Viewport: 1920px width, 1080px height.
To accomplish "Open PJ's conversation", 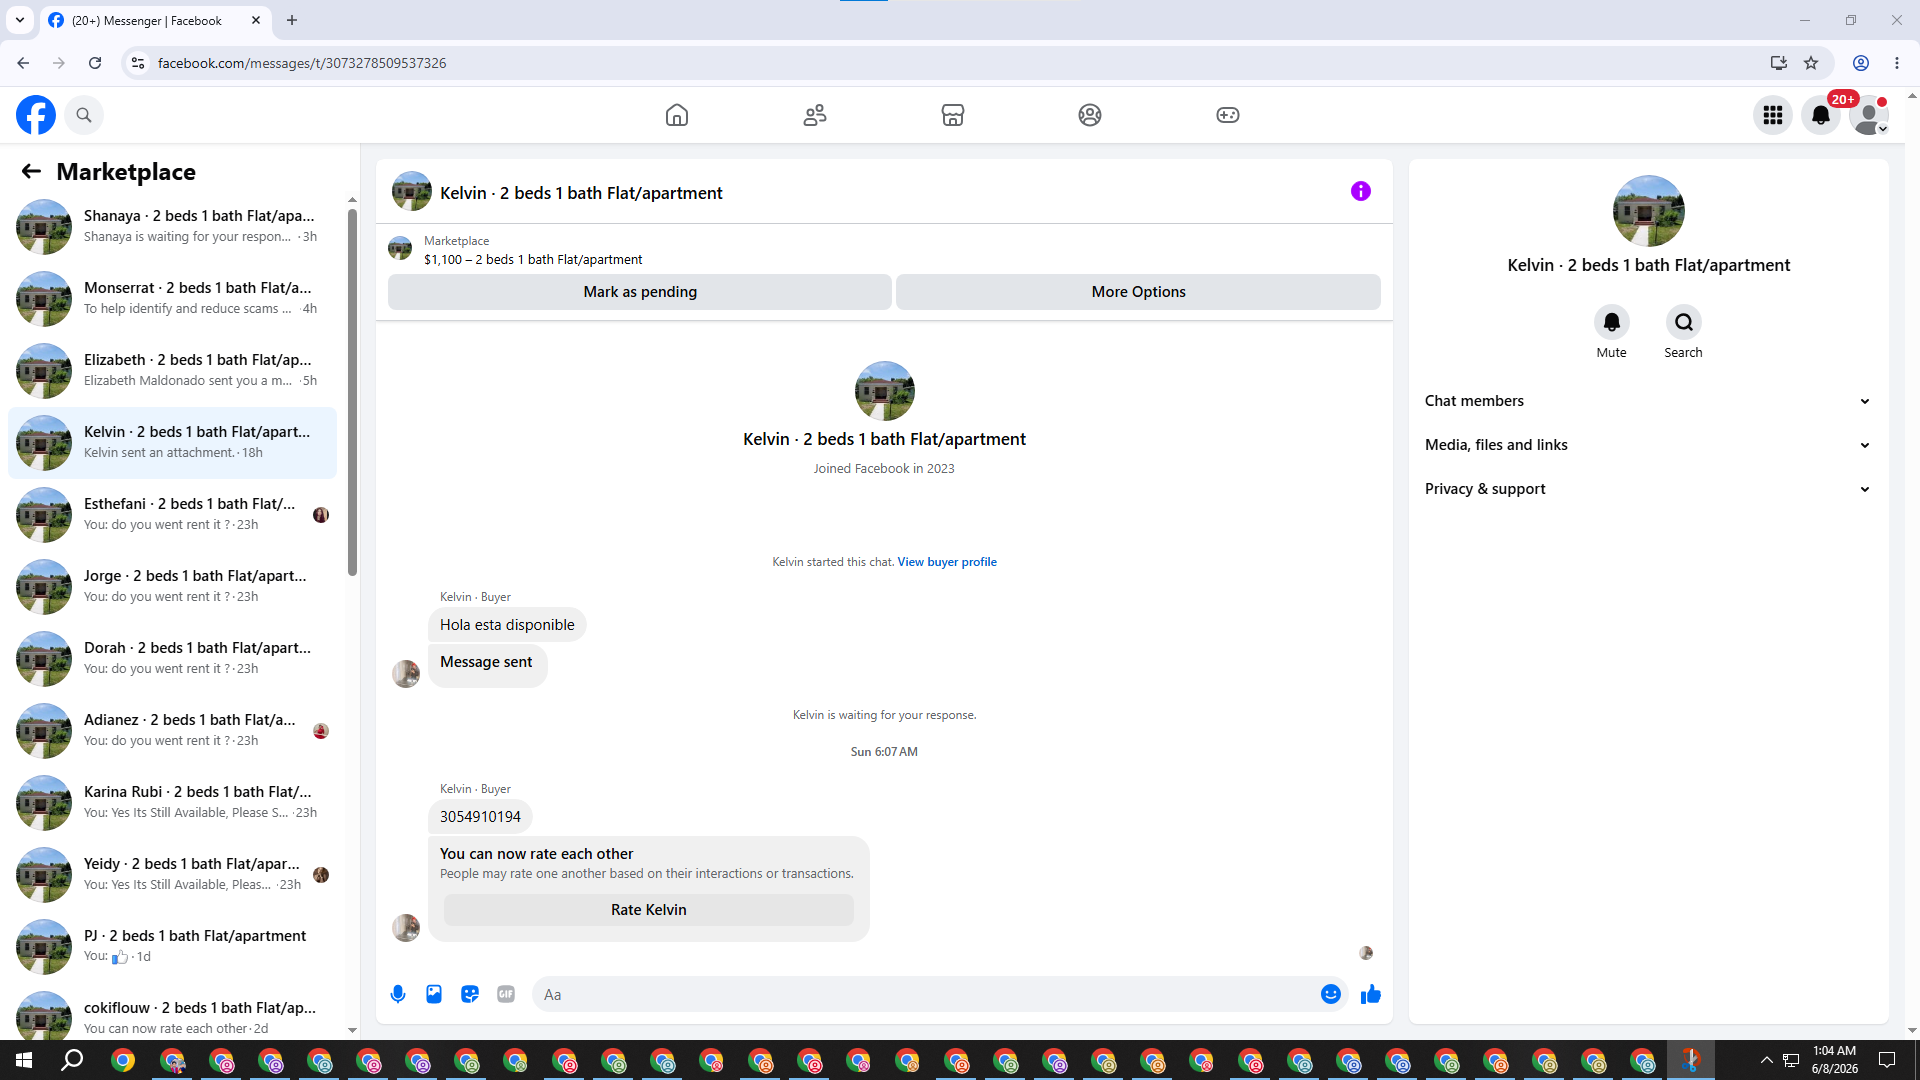I will (172, 947).
